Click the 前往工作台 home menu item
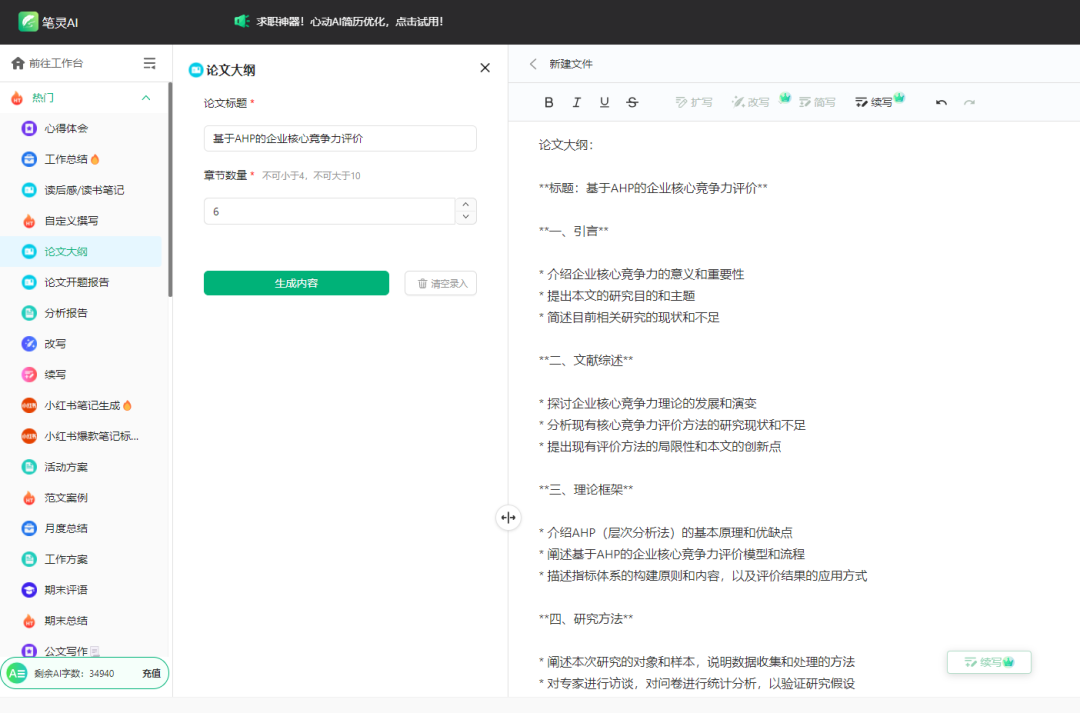Viewport: 1080px width, 713px height. [x=55, y=62]
